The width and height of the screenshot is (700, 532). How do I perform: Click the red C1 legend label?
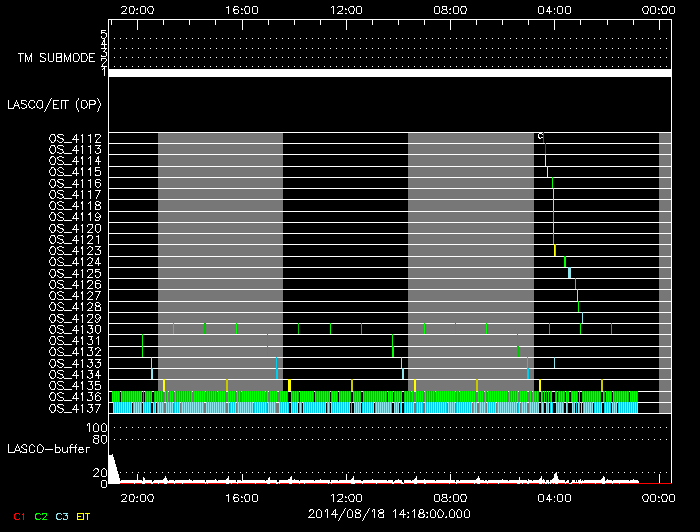(x=19, y=516)
